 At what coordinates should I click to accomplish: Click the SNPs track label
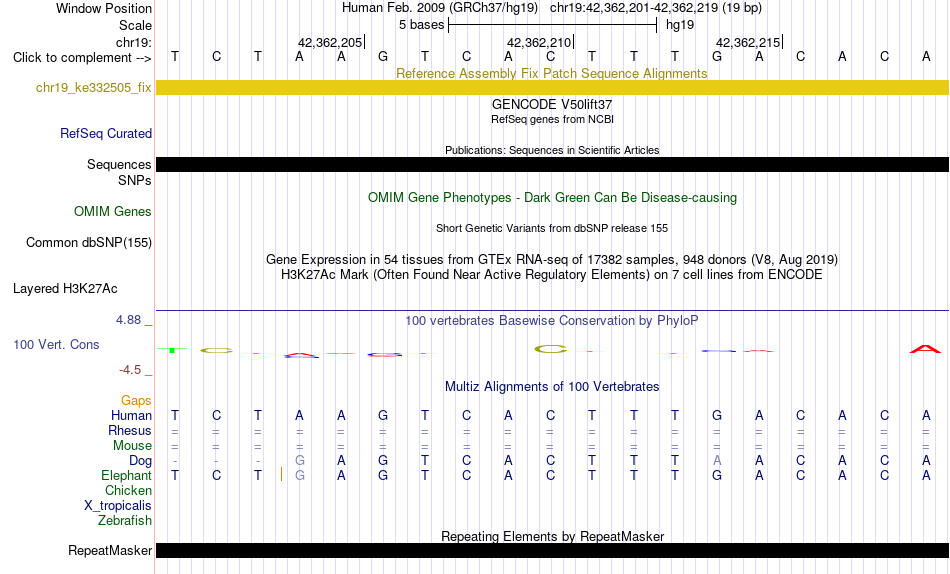coord(135,181)
